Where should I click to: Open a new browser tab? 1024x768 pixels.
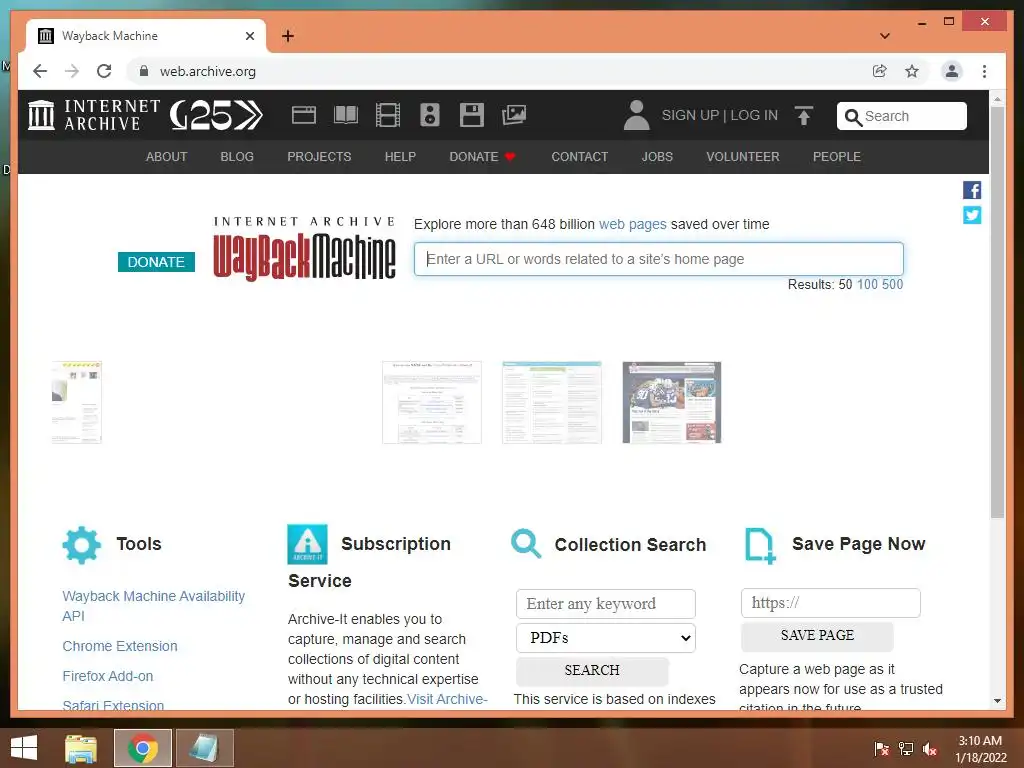pyautogui.click(x=288, y=36)
